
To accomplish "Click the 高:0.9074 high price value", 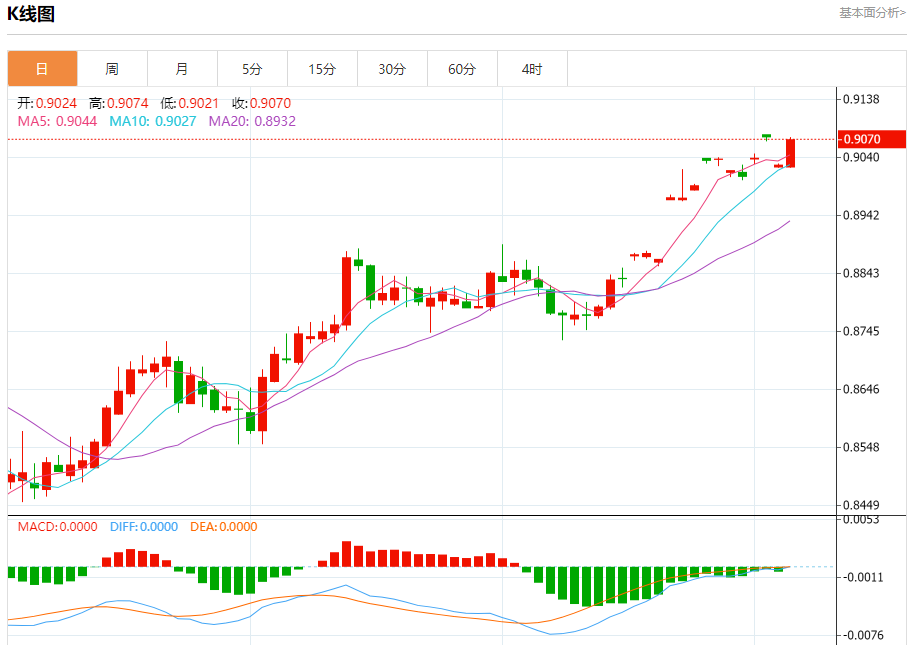I will (118, 103).
